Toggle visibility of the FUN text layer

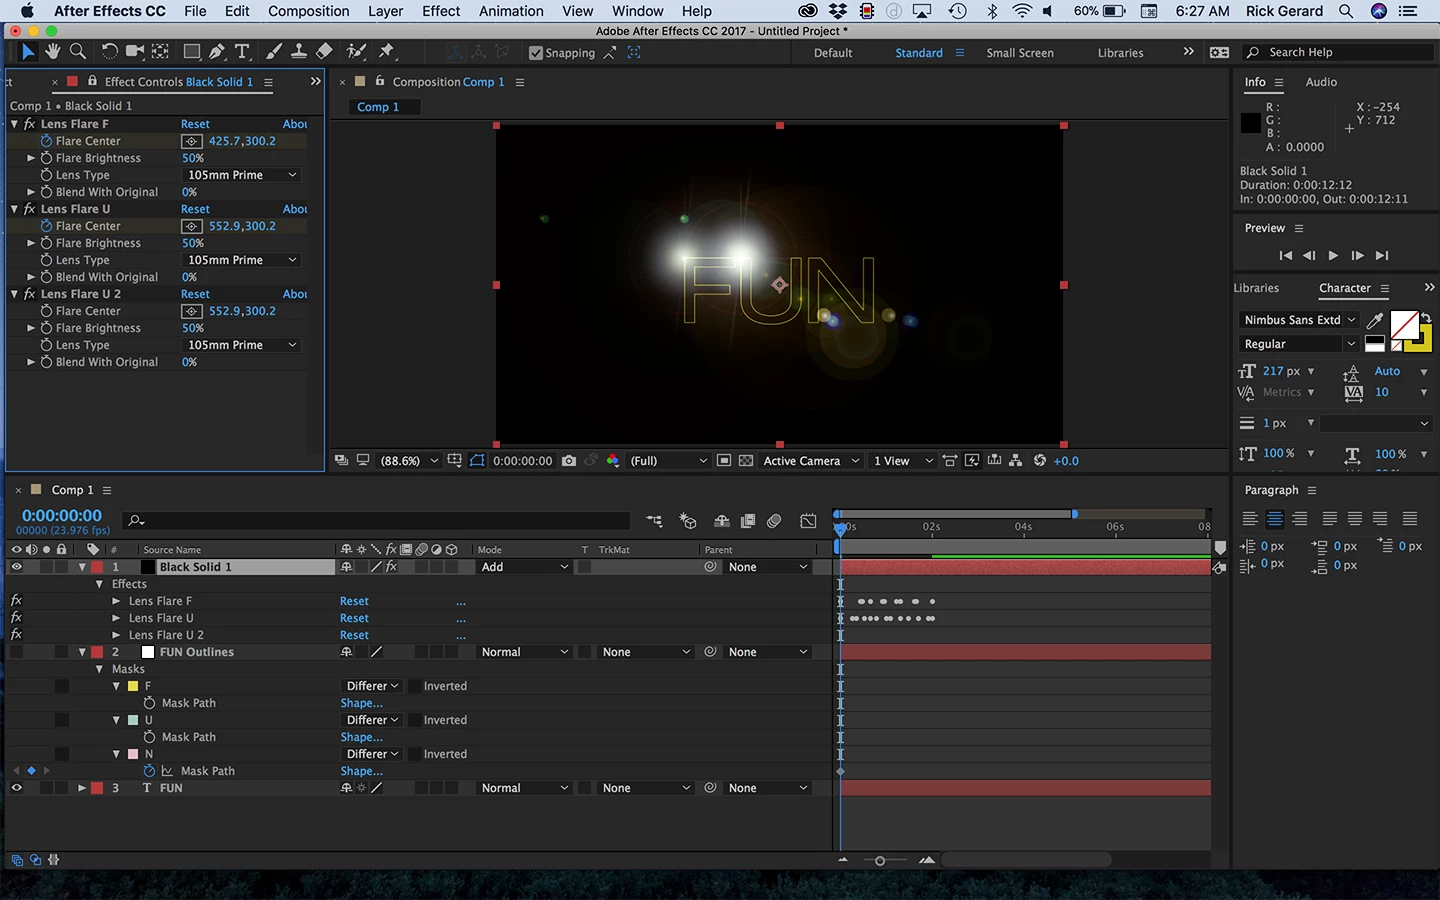16,788
